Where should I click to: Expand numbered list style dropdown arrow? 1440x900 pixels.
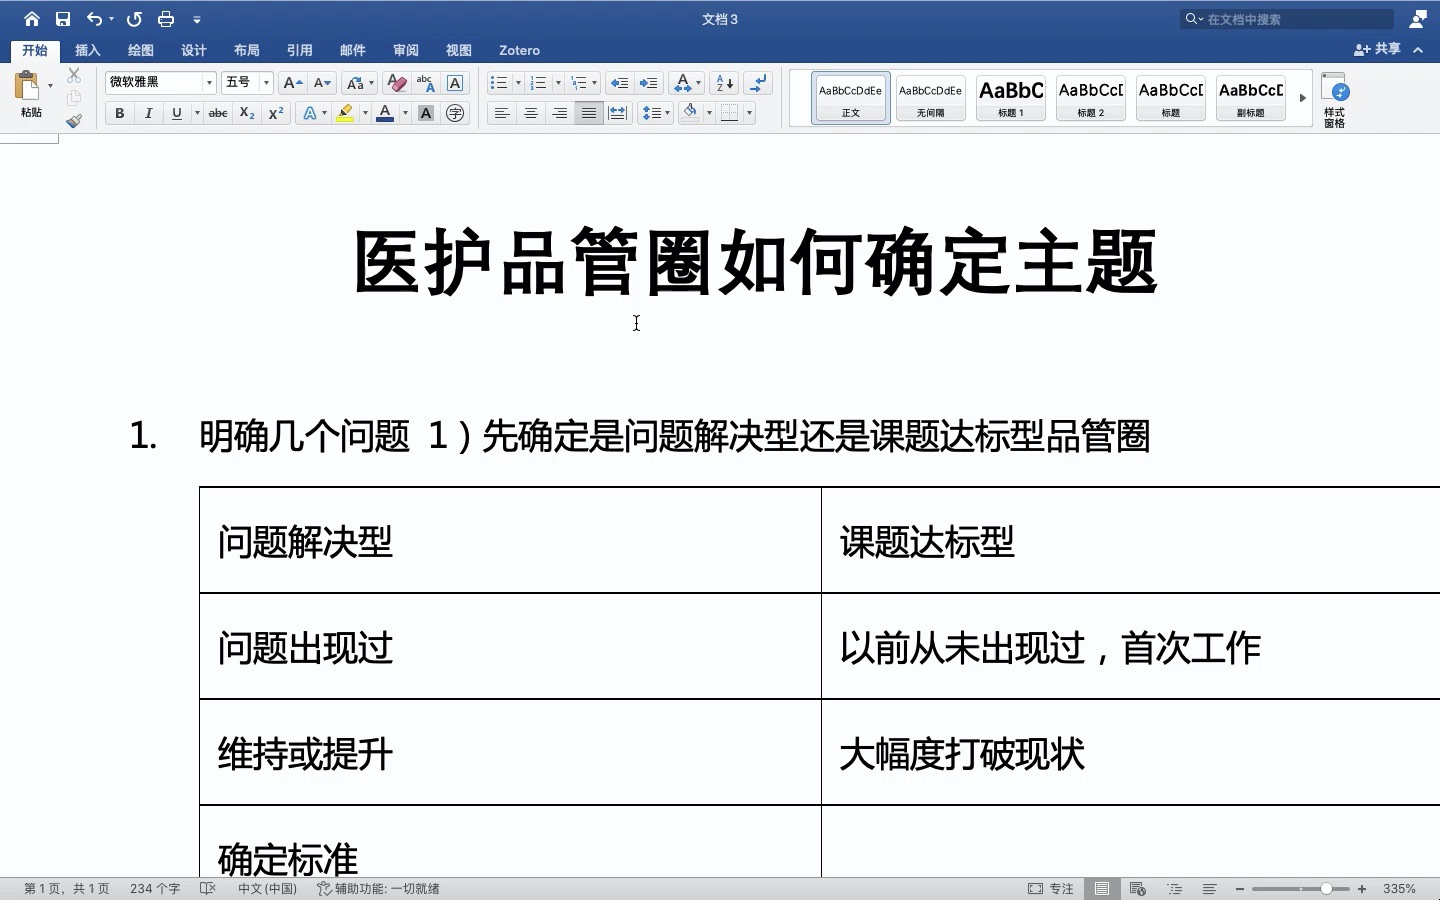coord(558,83)
